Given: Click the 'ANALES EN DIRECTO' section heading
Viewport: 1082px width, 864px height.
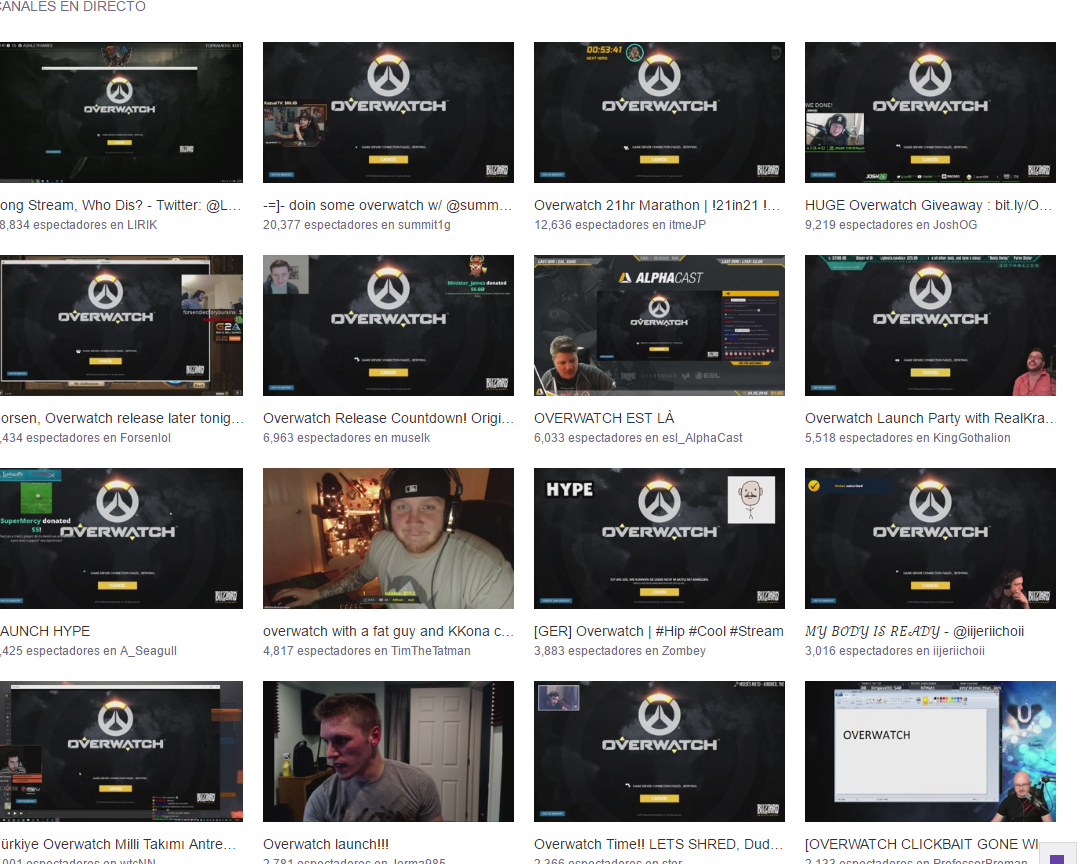Looking at the screenshot, I should [x=72, y=6].
